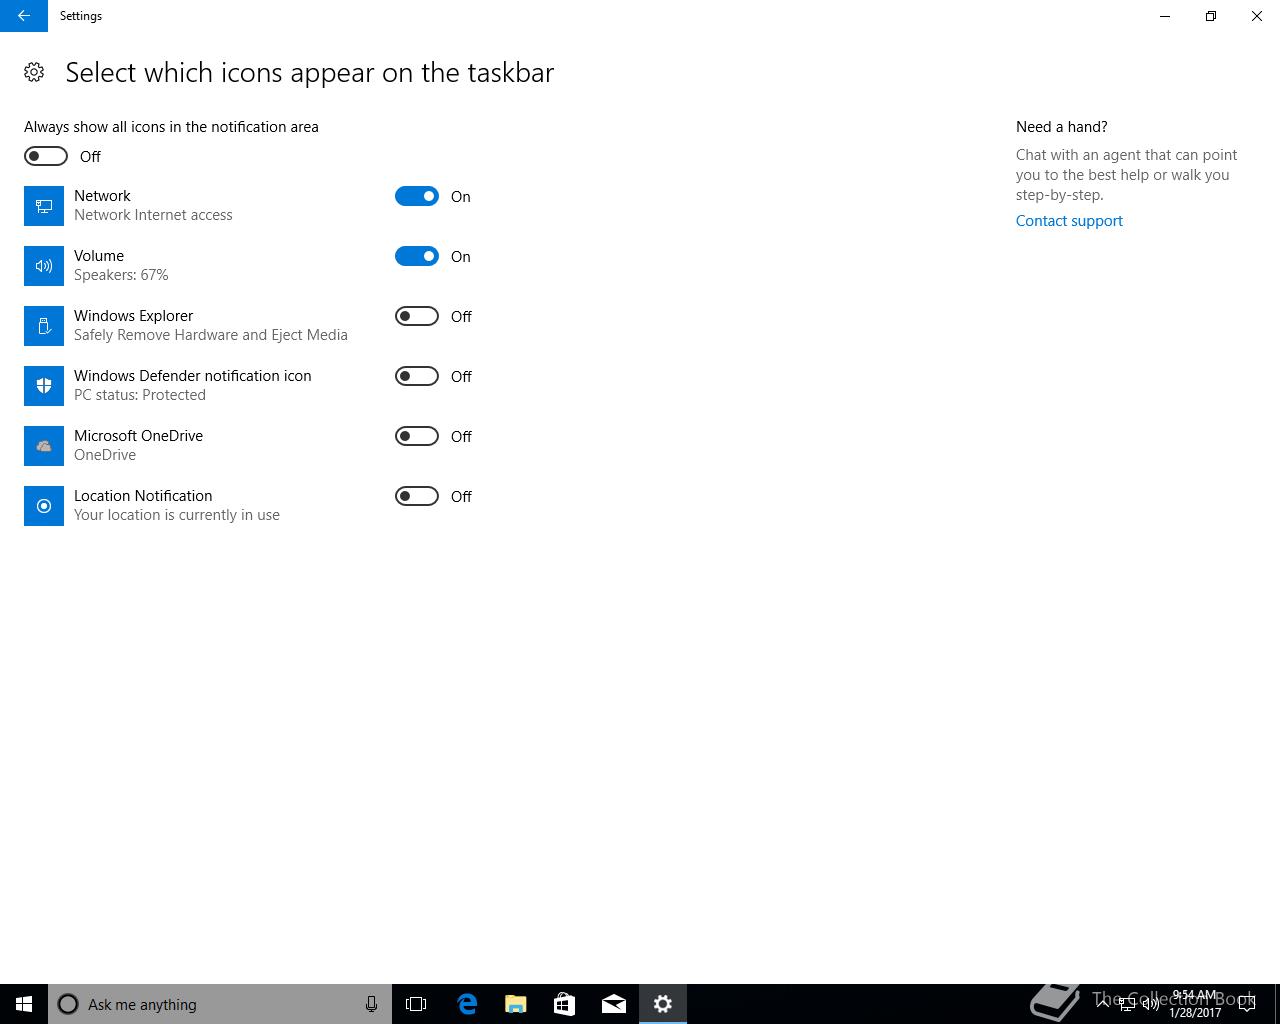
Task: Open the Windows Start menu
Action: tap(24, 1004)
